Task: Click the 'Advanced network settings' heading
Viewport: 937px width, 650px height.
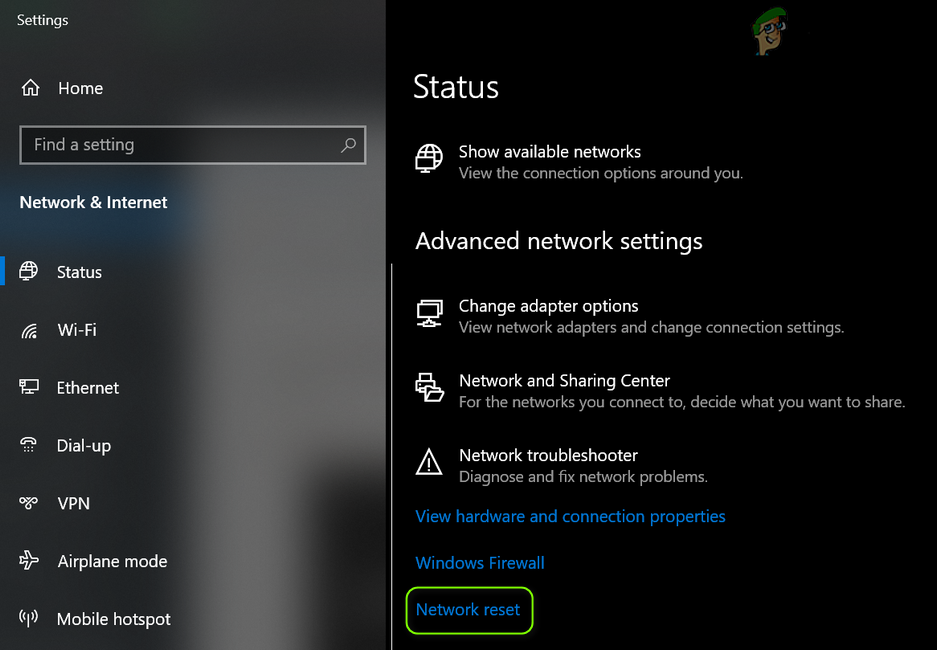Action: tap(559, 241)
